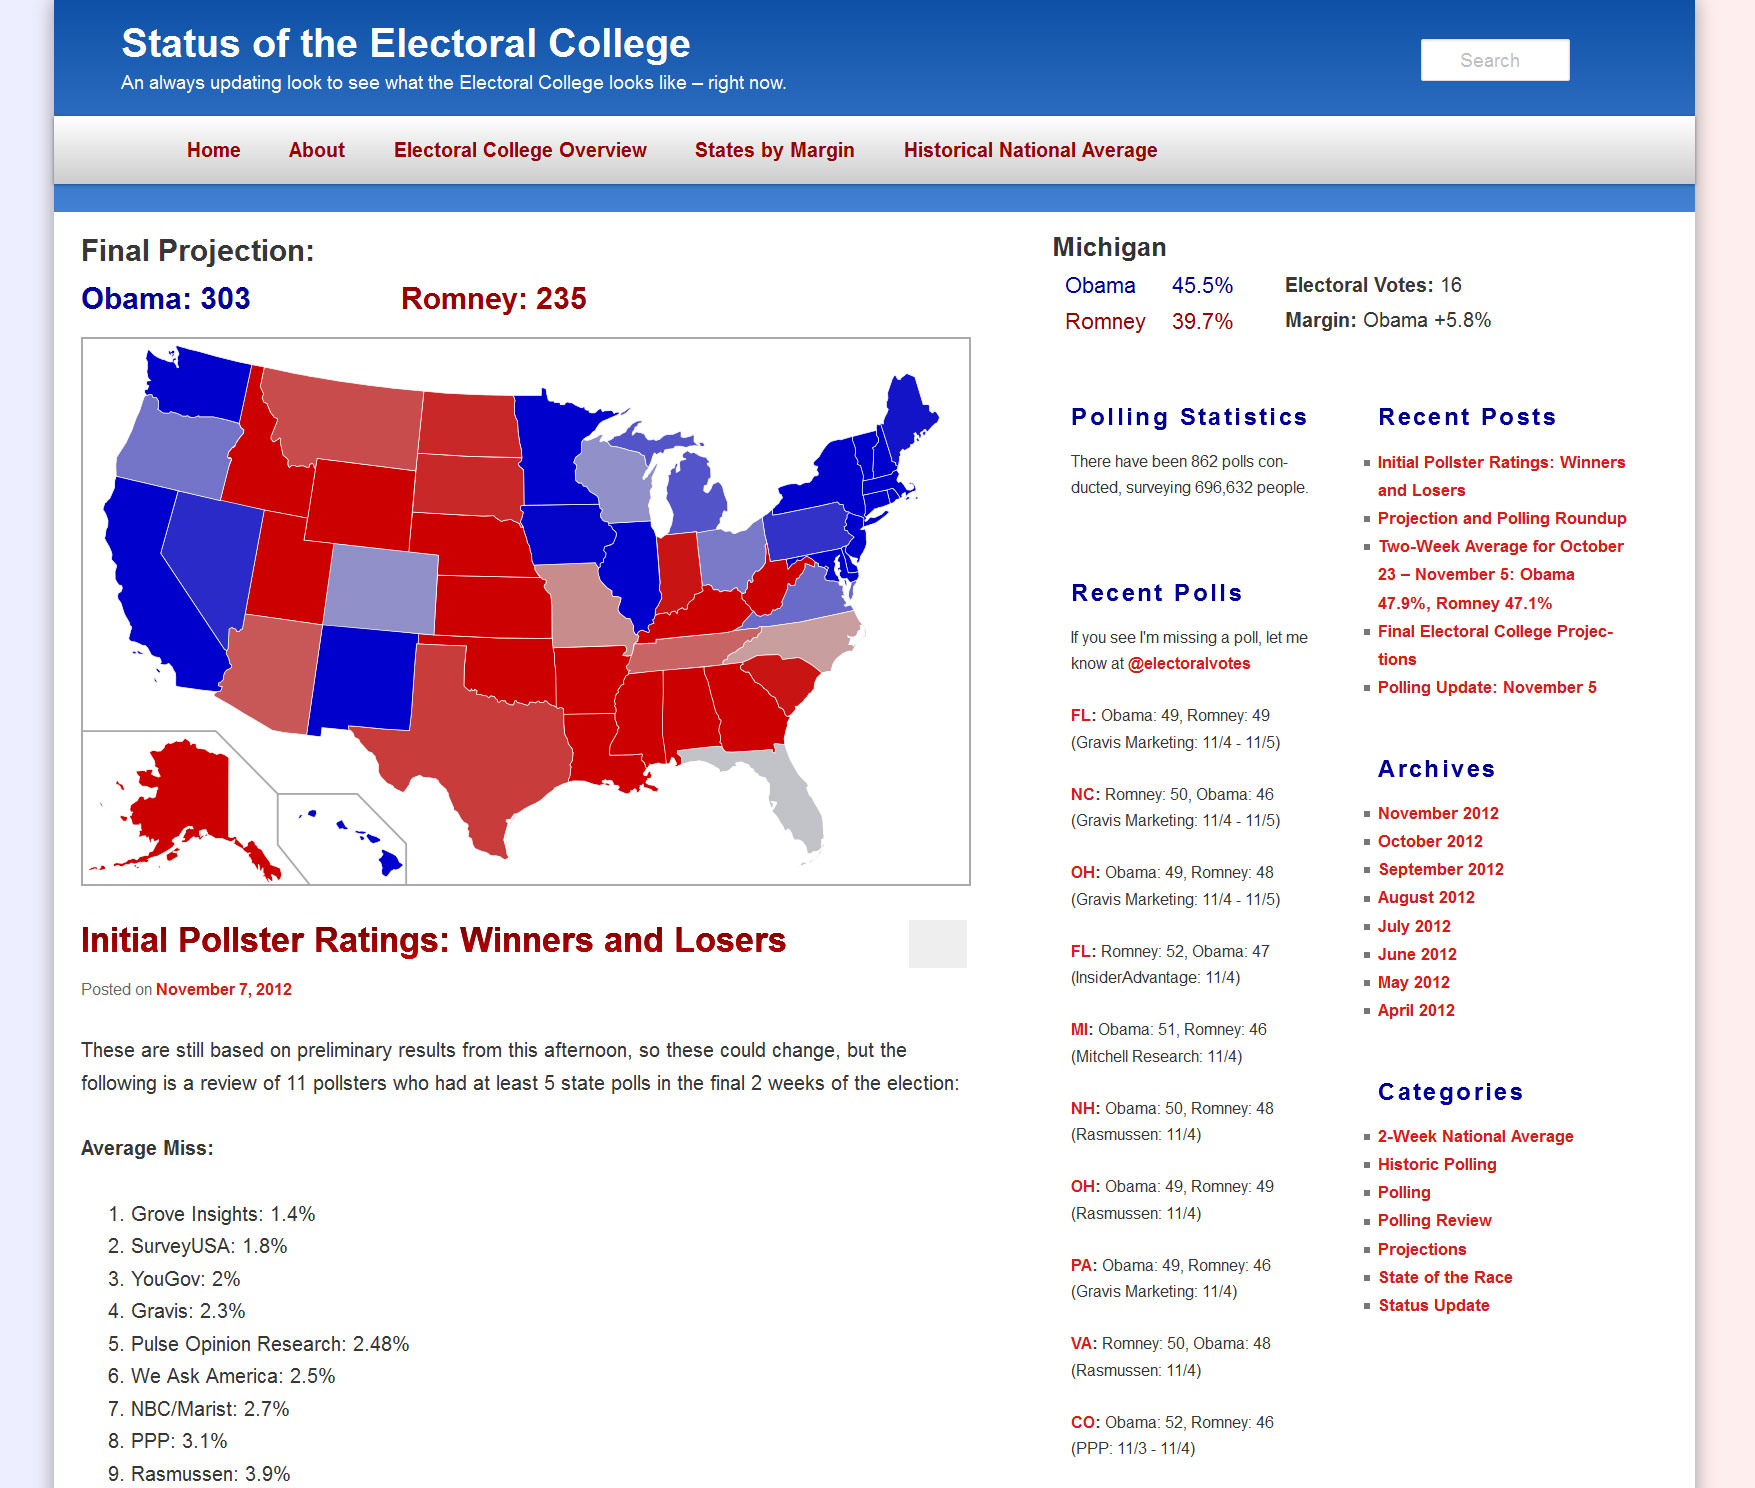Open Electoral College Overview page

coord(520,150)
